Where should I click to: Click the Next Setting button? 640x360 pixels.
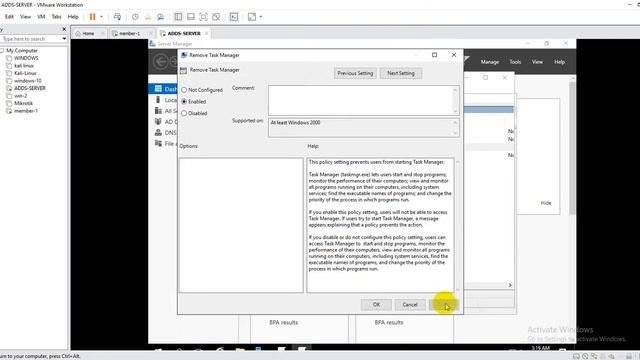(401, 73)
